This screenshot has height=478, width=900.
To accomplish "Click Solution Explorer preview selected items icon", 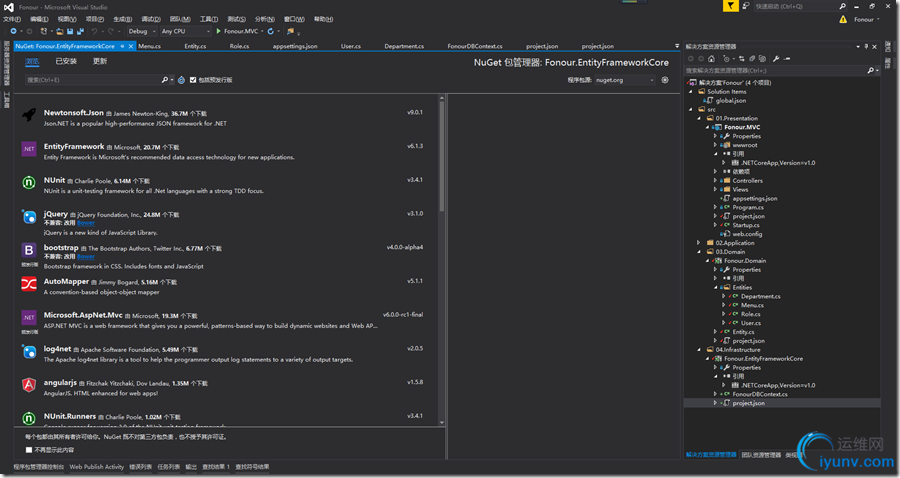I will (787, 59).
